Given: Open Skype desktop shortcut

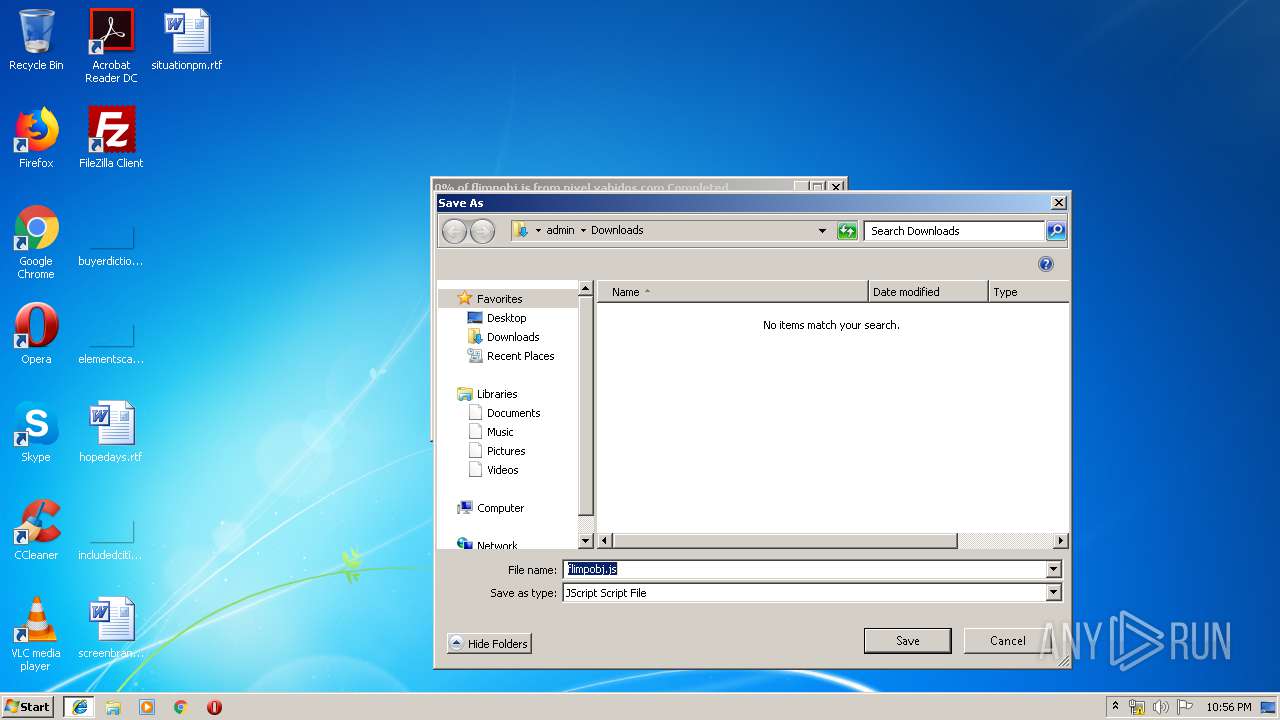Looking at the screenshot, I should (x=36, y=433).
